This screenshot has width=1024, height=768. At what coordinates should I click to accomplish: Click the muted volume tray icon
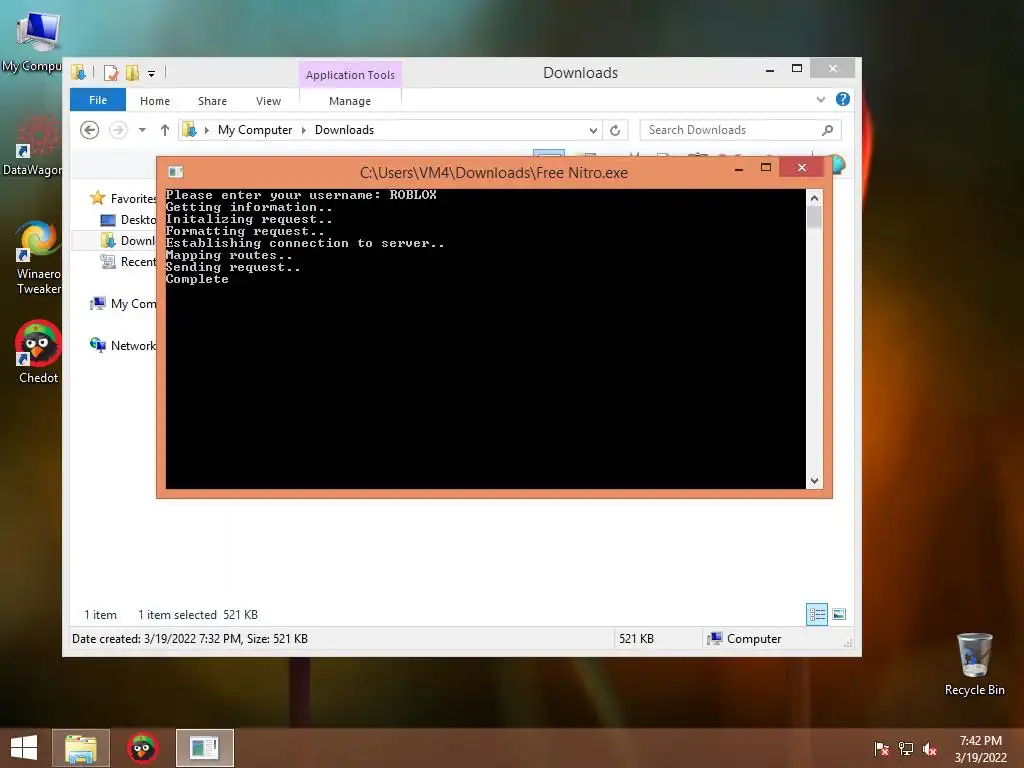point(929,749)
